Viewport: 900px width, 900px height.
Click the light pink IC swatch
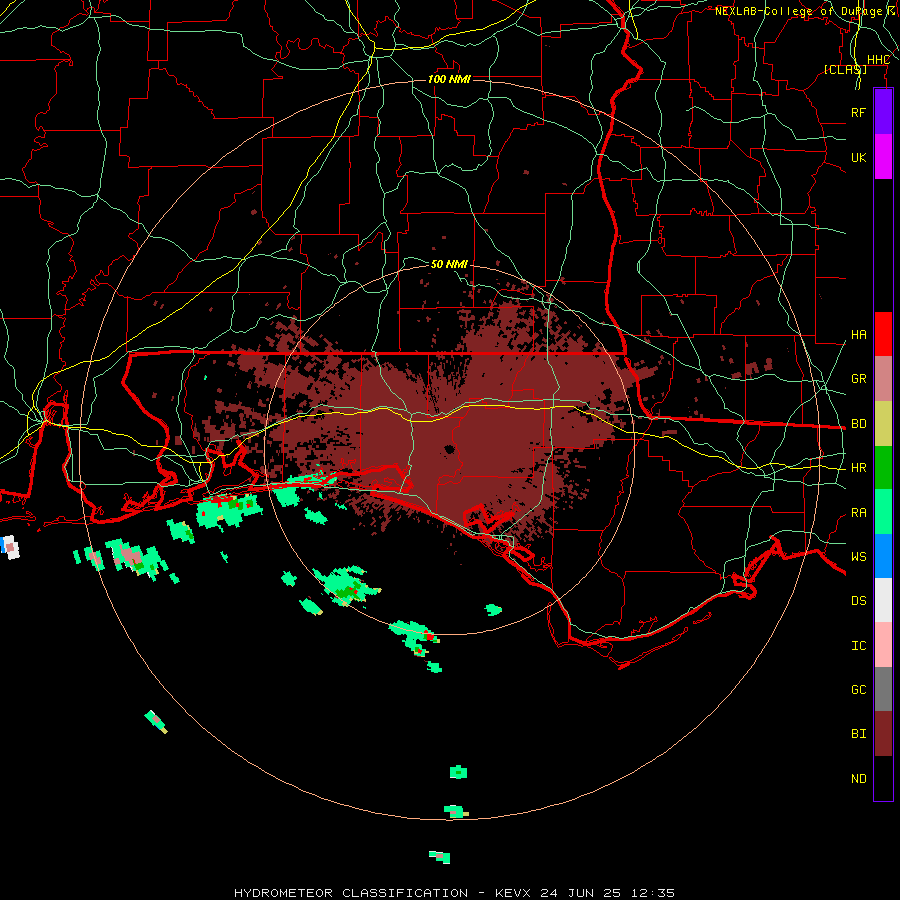click(x=883, y=645)
